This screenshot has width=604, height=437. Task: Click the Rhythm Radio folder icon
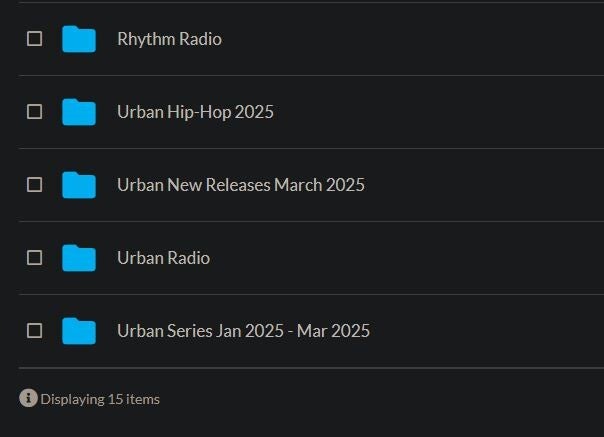click(78, 39)
